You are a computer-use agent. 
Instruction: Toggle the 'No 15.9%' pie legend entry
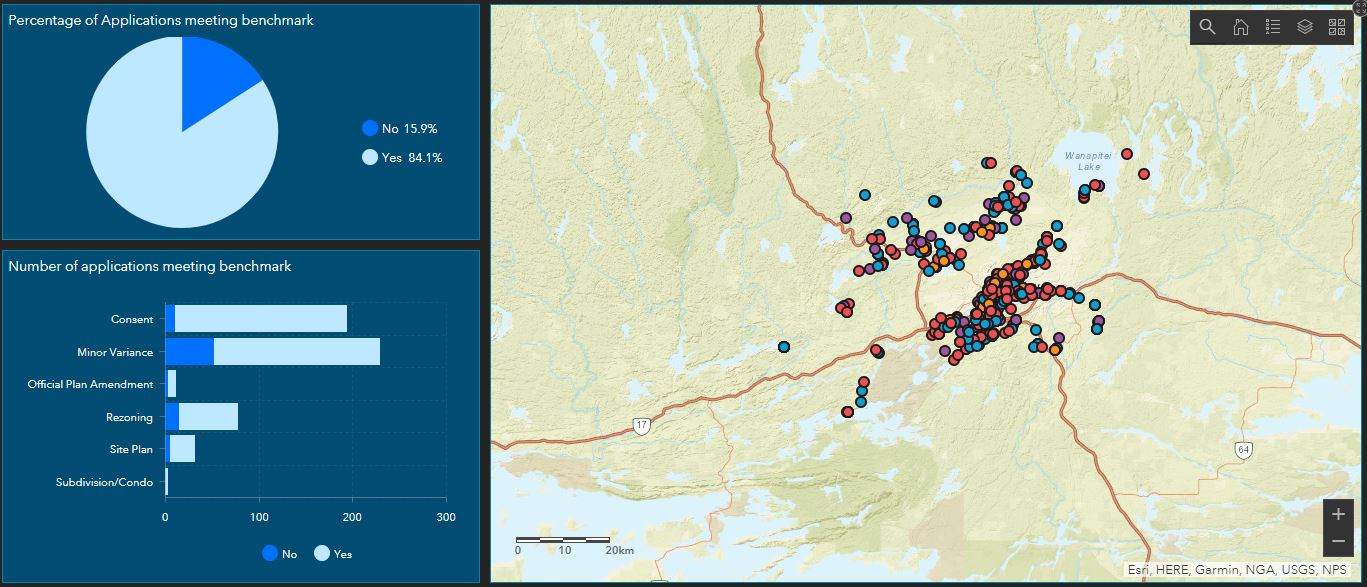tap(400, 128)
